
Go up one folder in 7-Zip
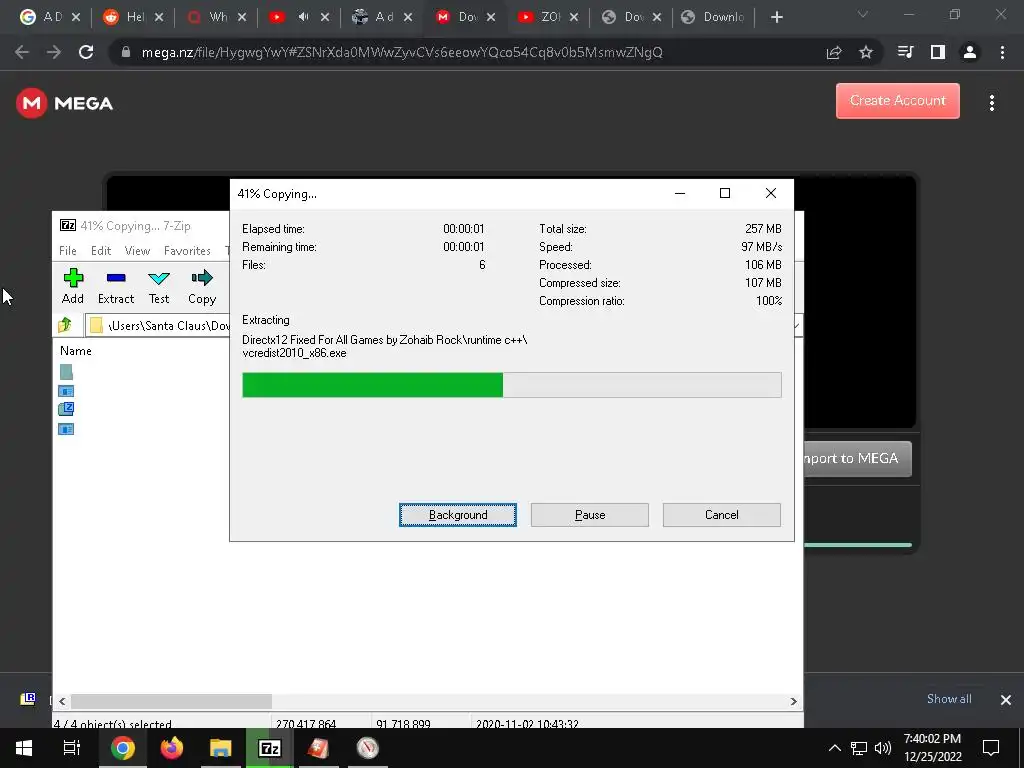(65, 325)
